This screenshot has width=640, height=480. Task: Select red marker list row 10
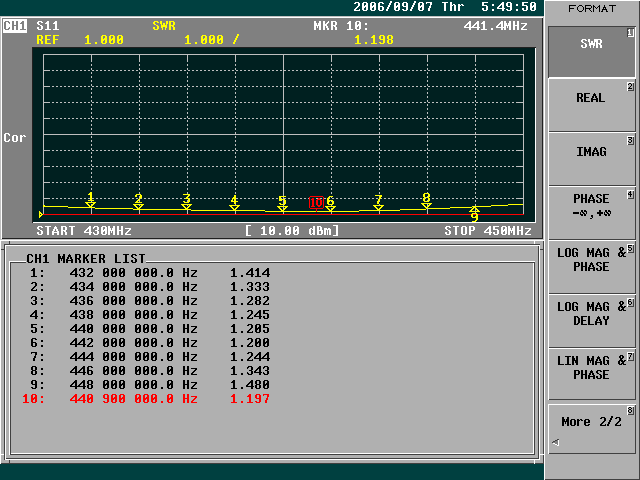(x=146, y=399)
